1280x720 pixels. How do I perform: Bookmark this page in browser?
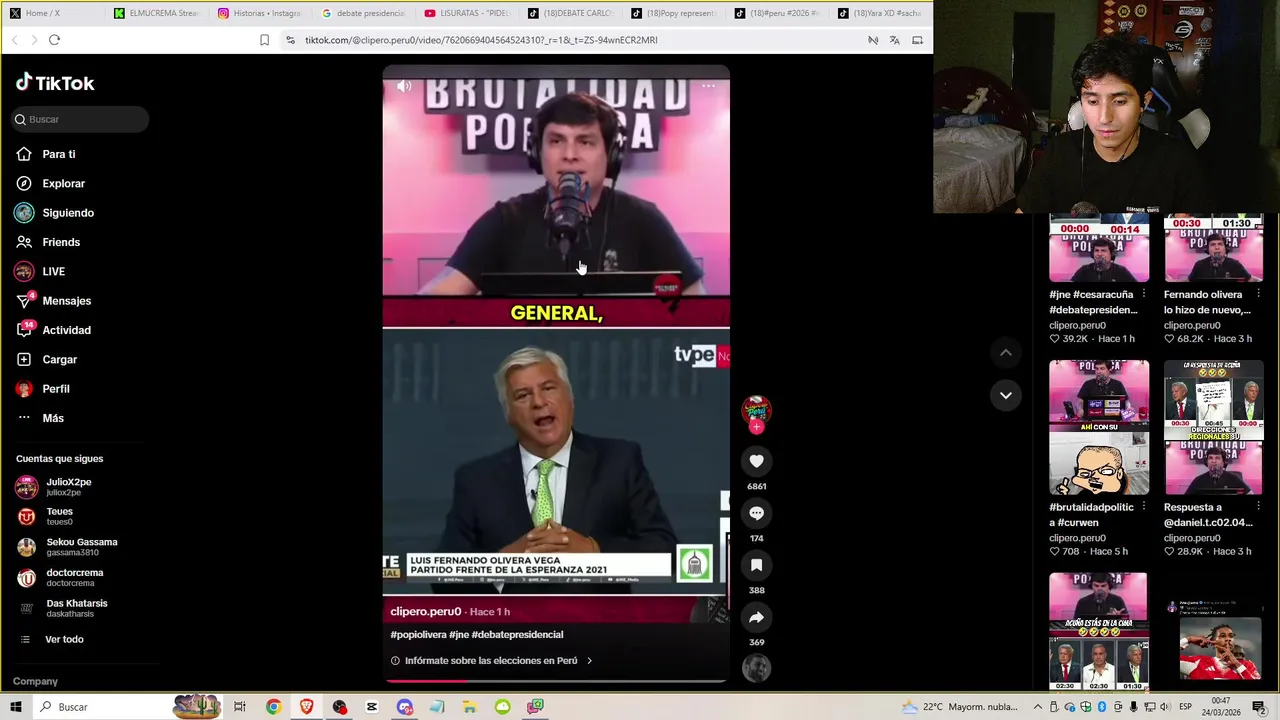pyautogui.click(x=264, y=40)
